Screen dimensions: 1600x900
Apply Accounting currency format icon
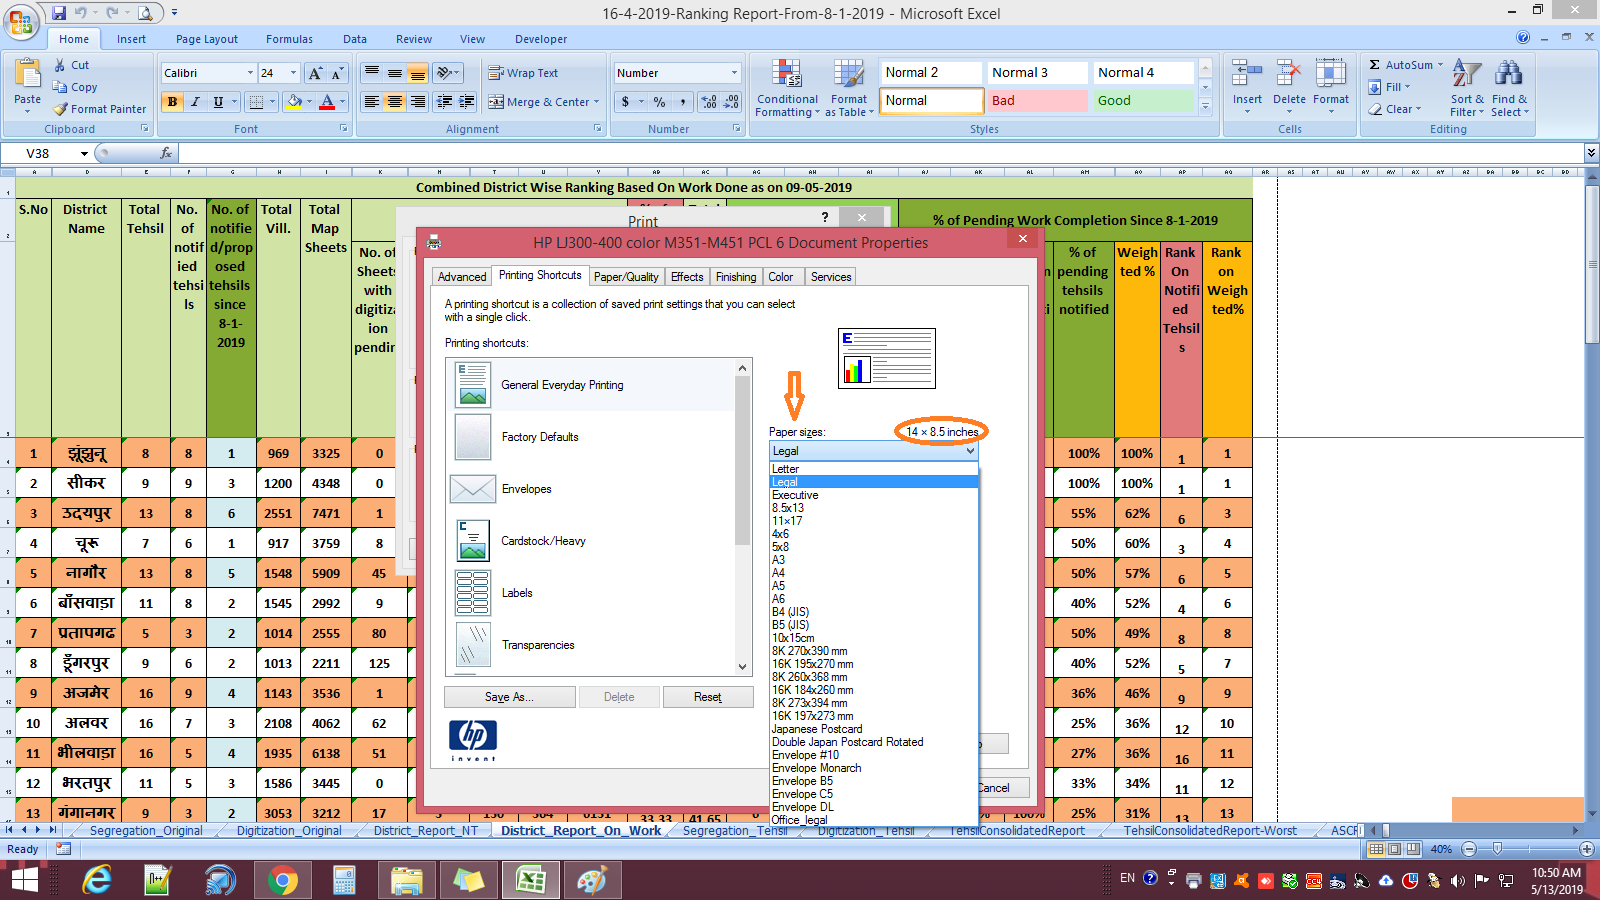pyautogui.click(x=625, y=102)
